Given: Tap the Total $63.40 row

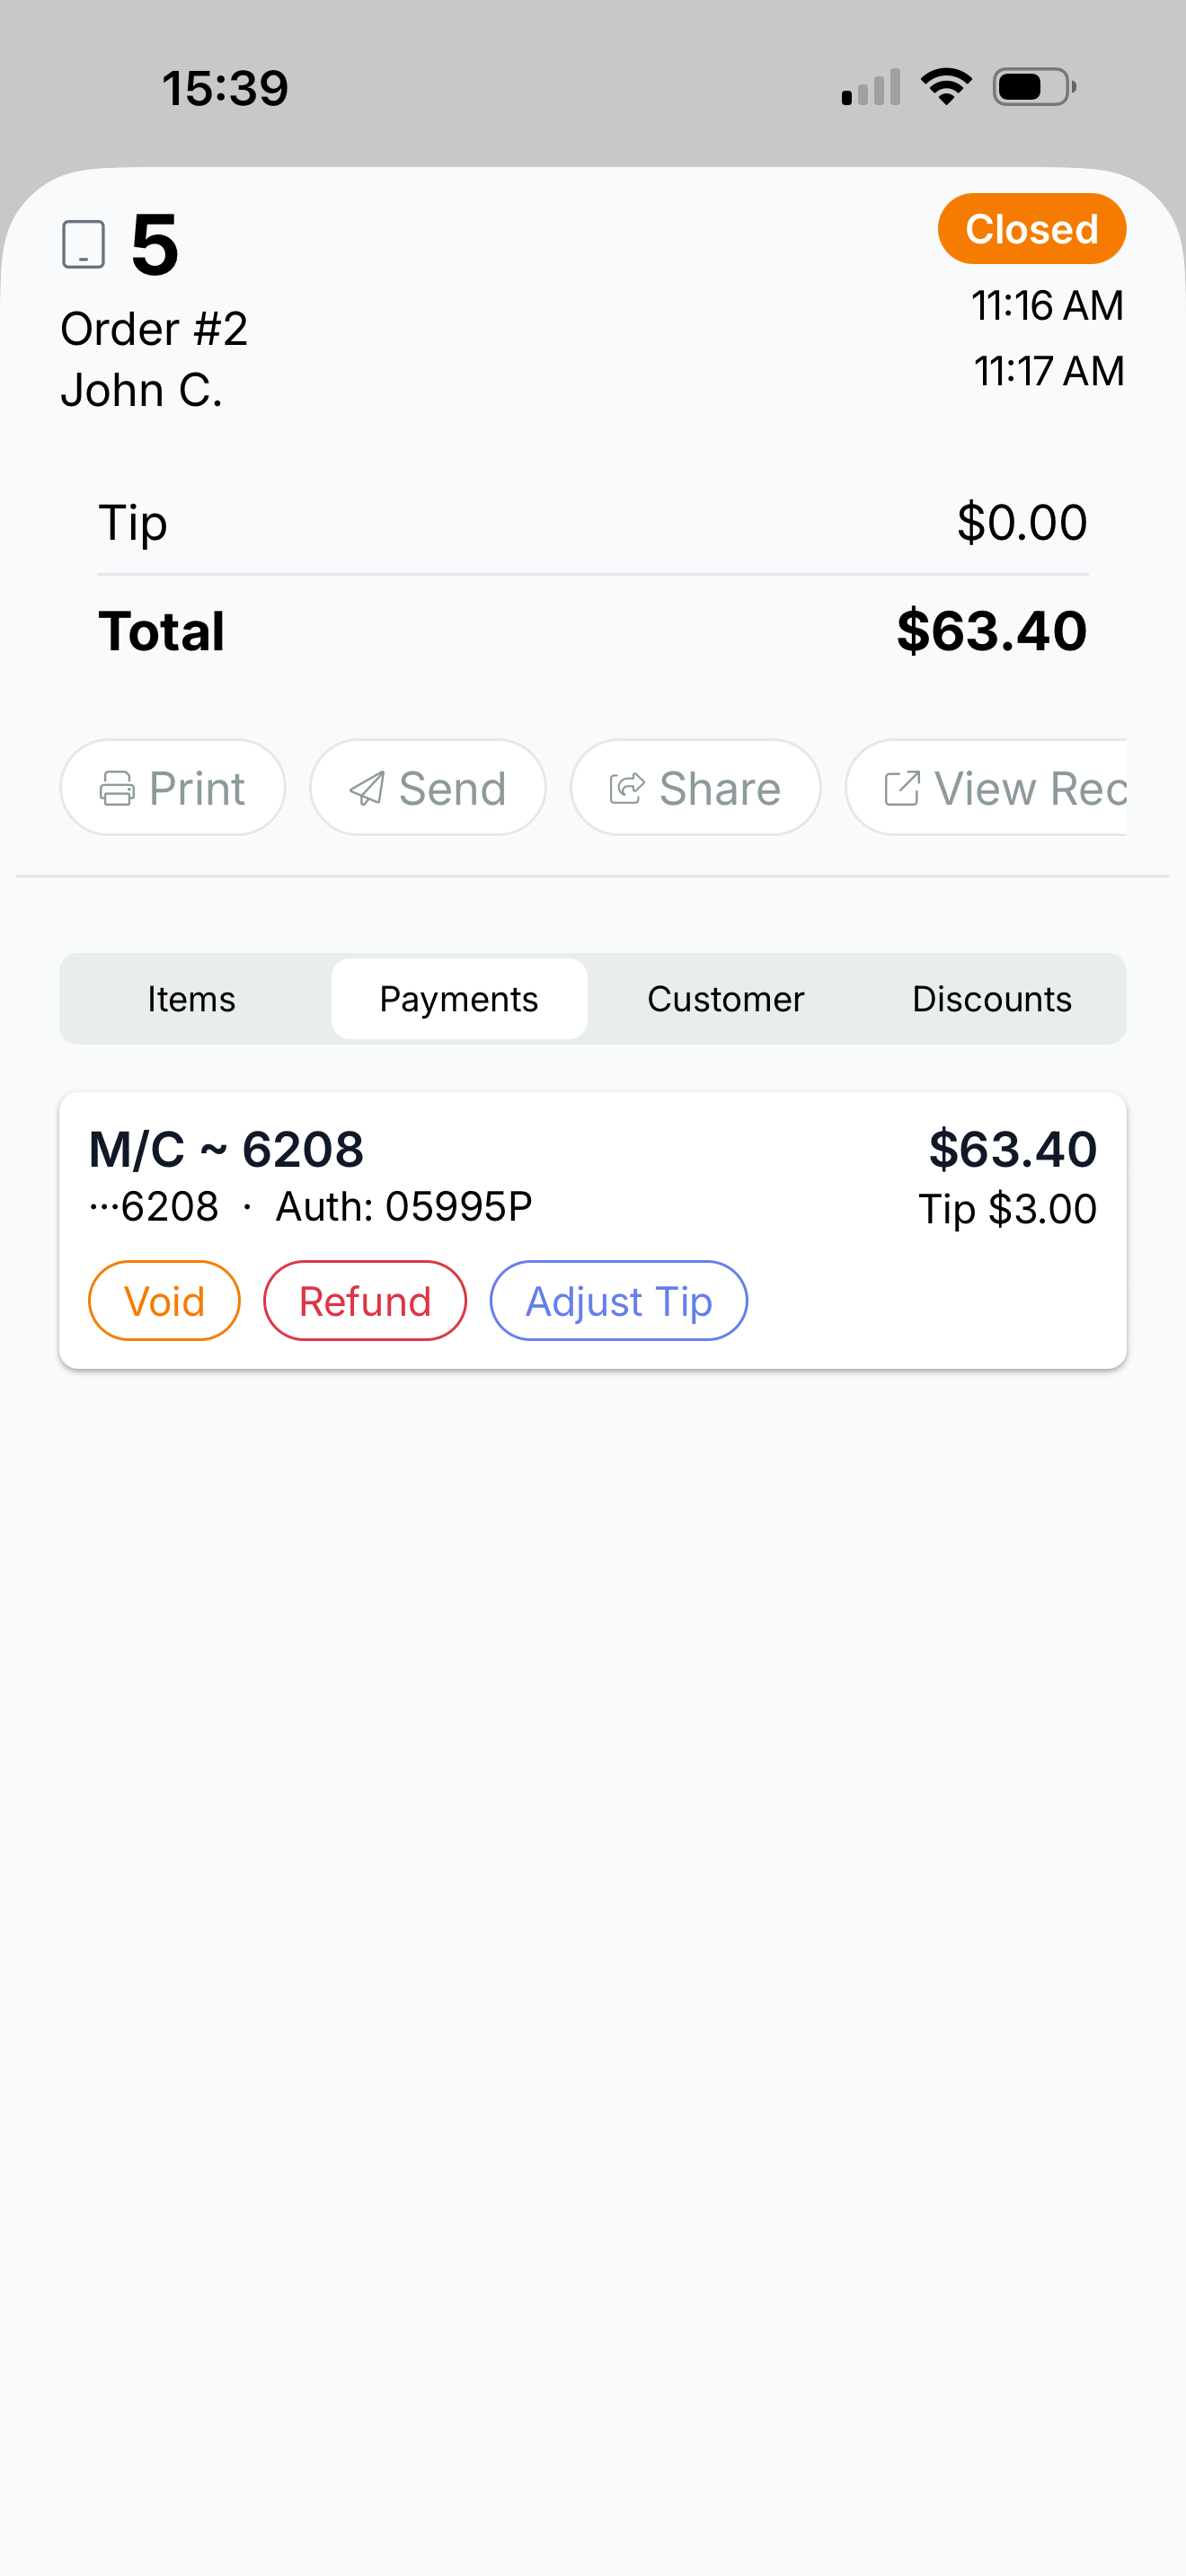Looking at the screenshot, I should [592, 631].
